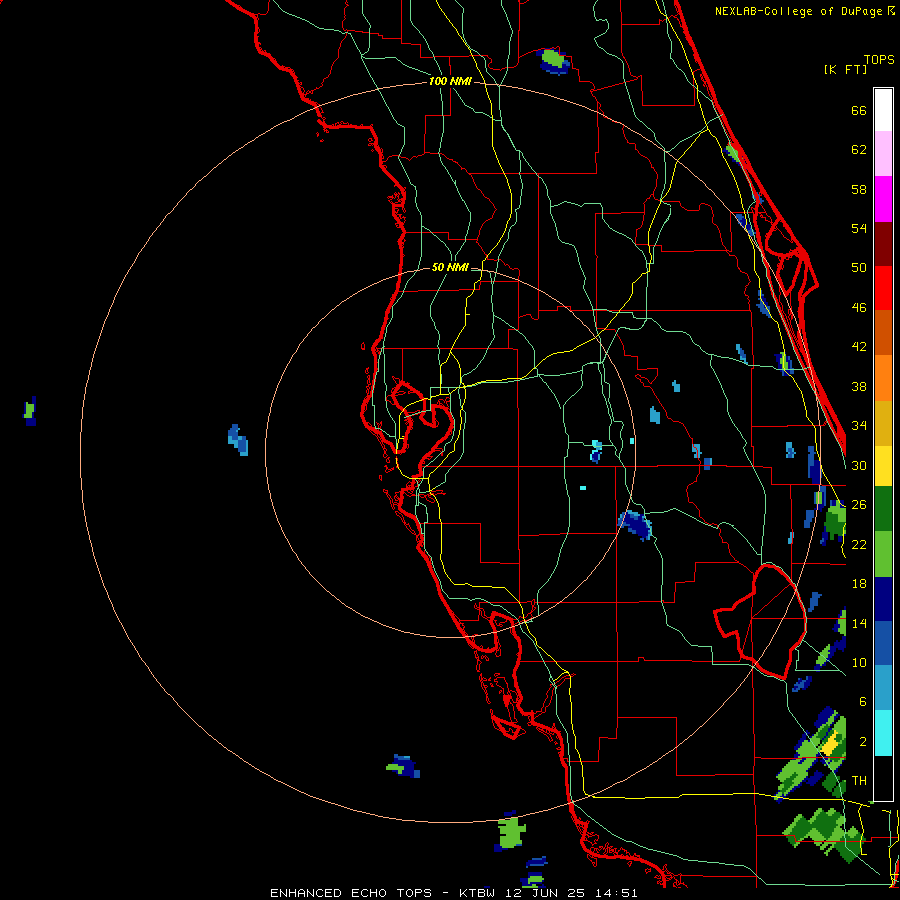The height and width of the screenshot is (900, 900).
Task: Pick the cyan swatch between 6 and 2
Action: click(883, 733)
